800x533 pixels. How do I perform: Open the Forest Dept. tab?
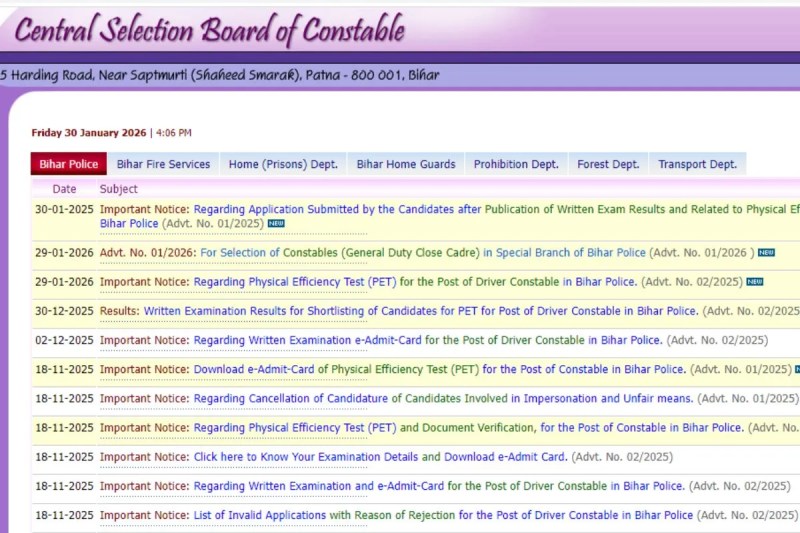pos(608,164)
